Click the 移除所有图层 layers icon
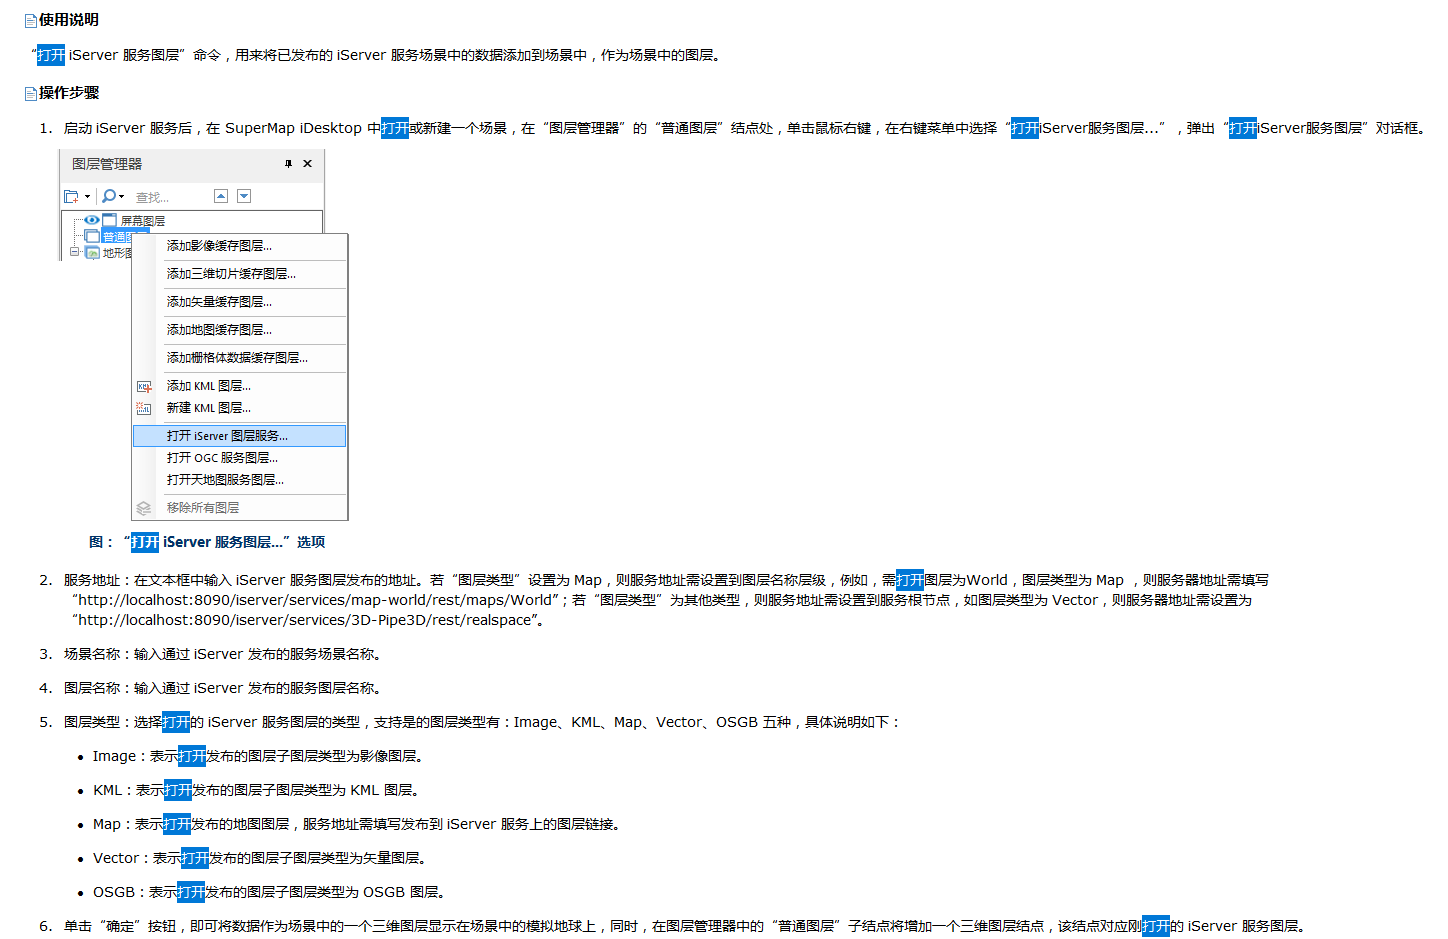 click(x=144, y=508)
